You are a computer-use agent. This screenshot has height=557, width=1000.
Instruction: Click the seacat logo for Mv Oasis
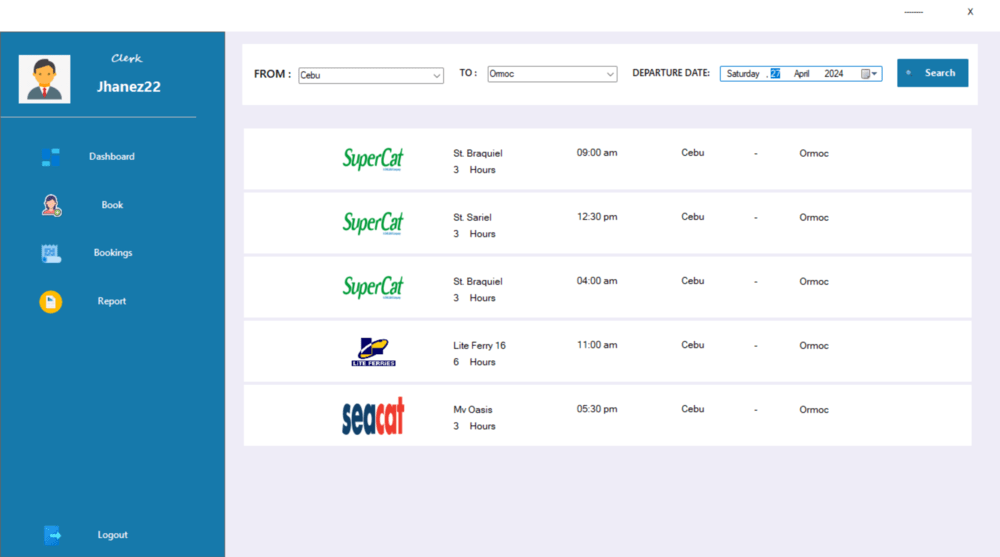coord(373,416)
